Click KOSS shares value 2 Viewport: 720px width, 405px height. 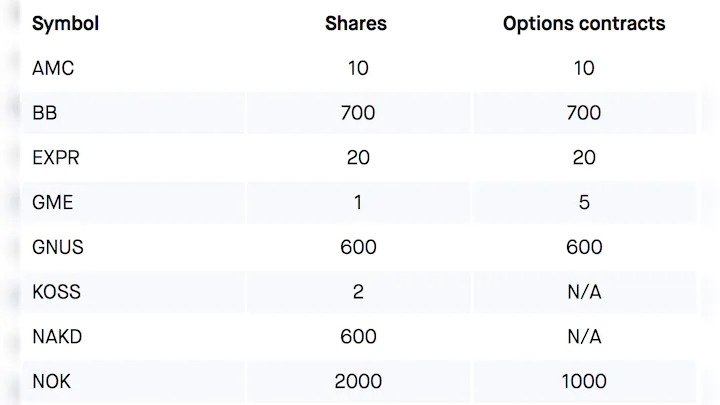tap(358, 292)
